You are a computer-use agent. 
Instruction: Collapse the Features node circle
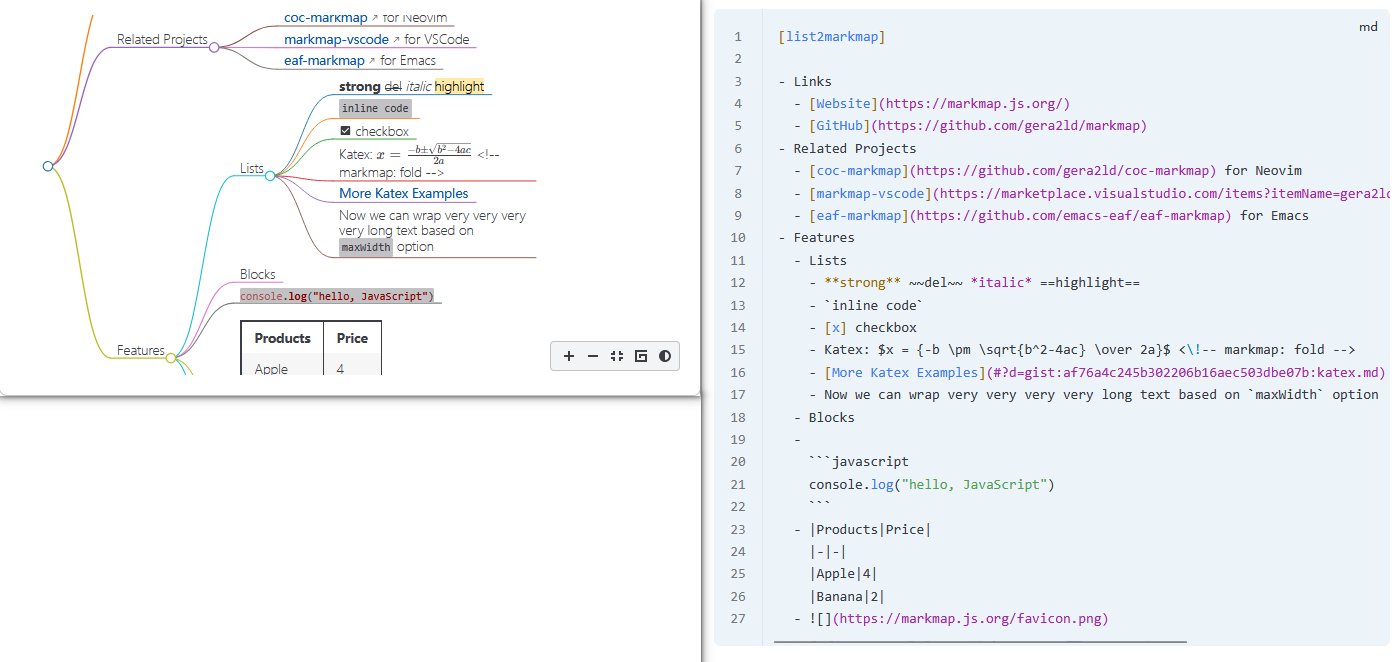tap(171, 357)
